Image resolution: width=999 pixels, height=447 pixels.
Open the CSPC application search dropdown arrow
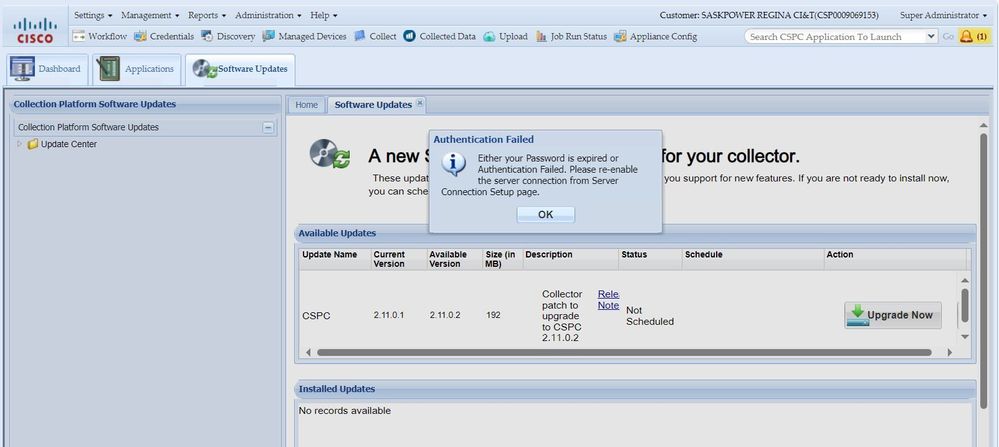tap(931, 36)
